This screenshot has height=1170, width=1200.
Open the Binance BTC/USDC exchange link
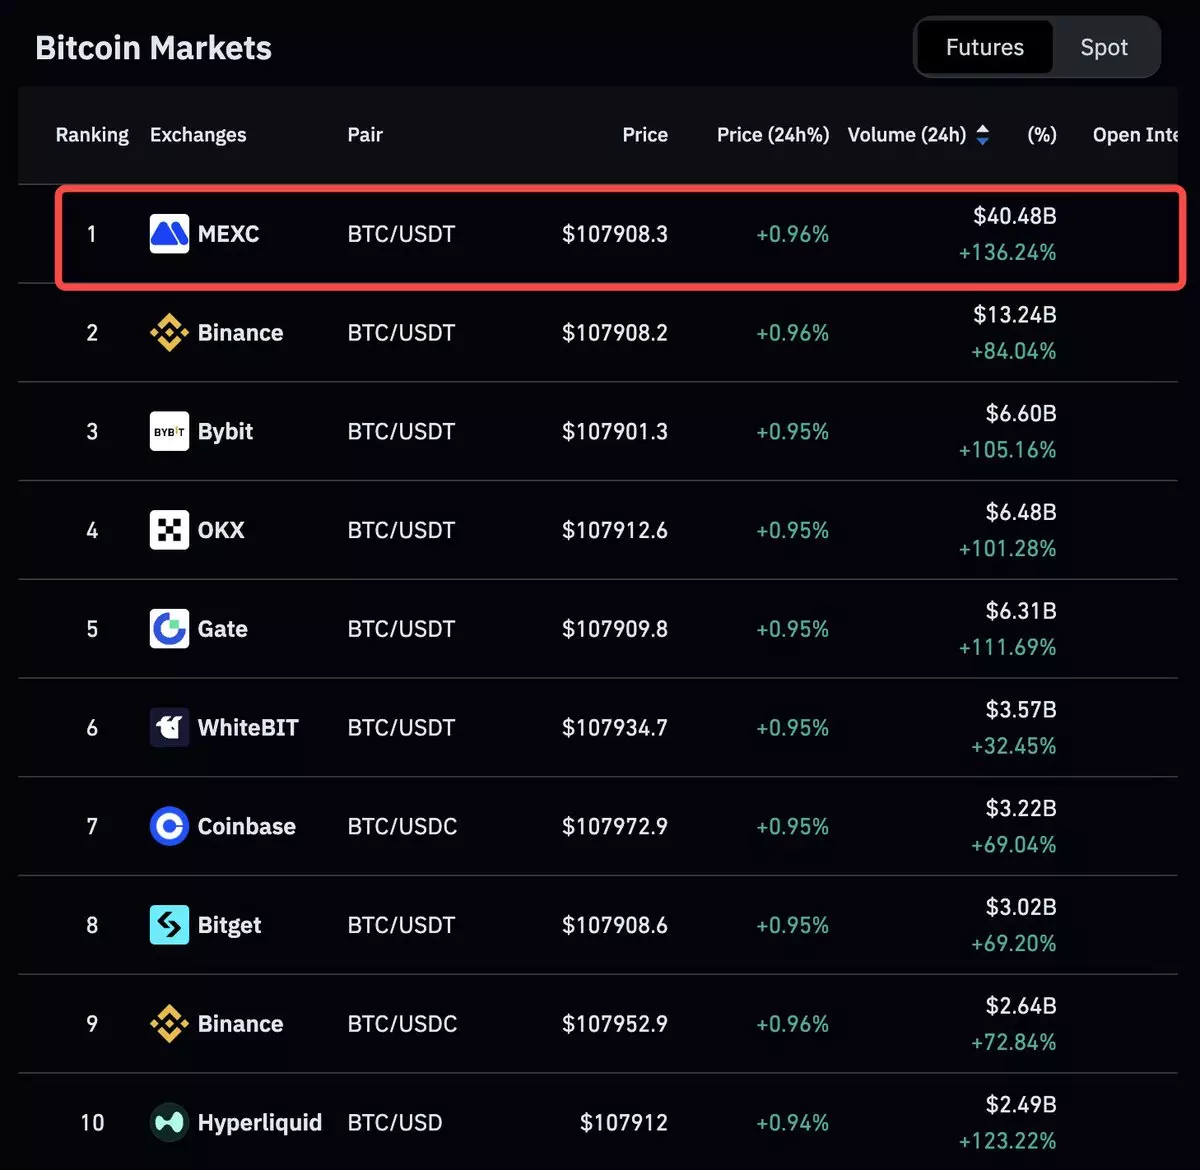pyautogui.click(x=240, y=1024)
